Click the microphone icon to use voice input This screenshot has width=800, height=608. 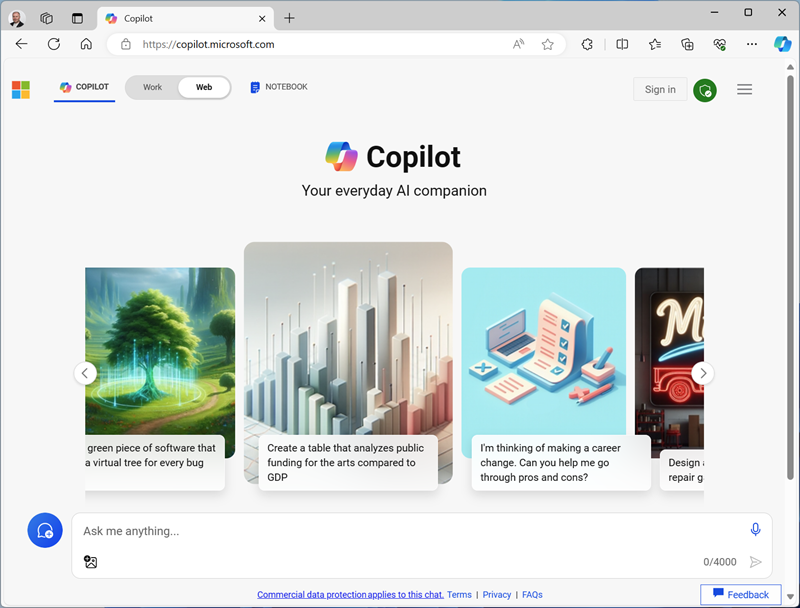point(755,530)
